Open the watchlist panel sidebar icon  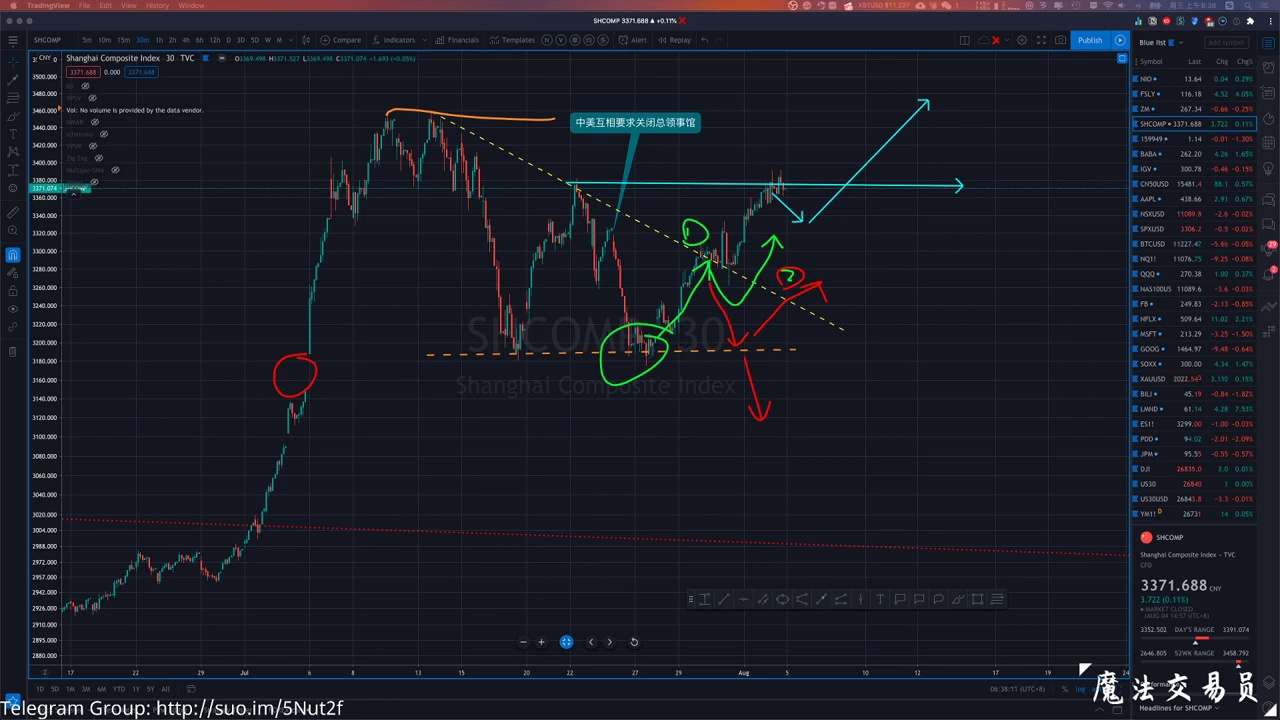coord(1268,42)
